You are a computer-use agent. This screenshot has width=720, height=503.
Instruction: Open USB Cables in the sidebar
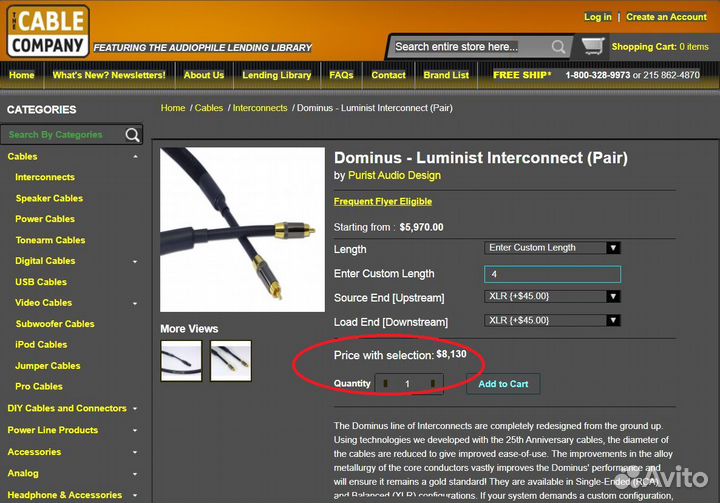[x=41, y=282]
